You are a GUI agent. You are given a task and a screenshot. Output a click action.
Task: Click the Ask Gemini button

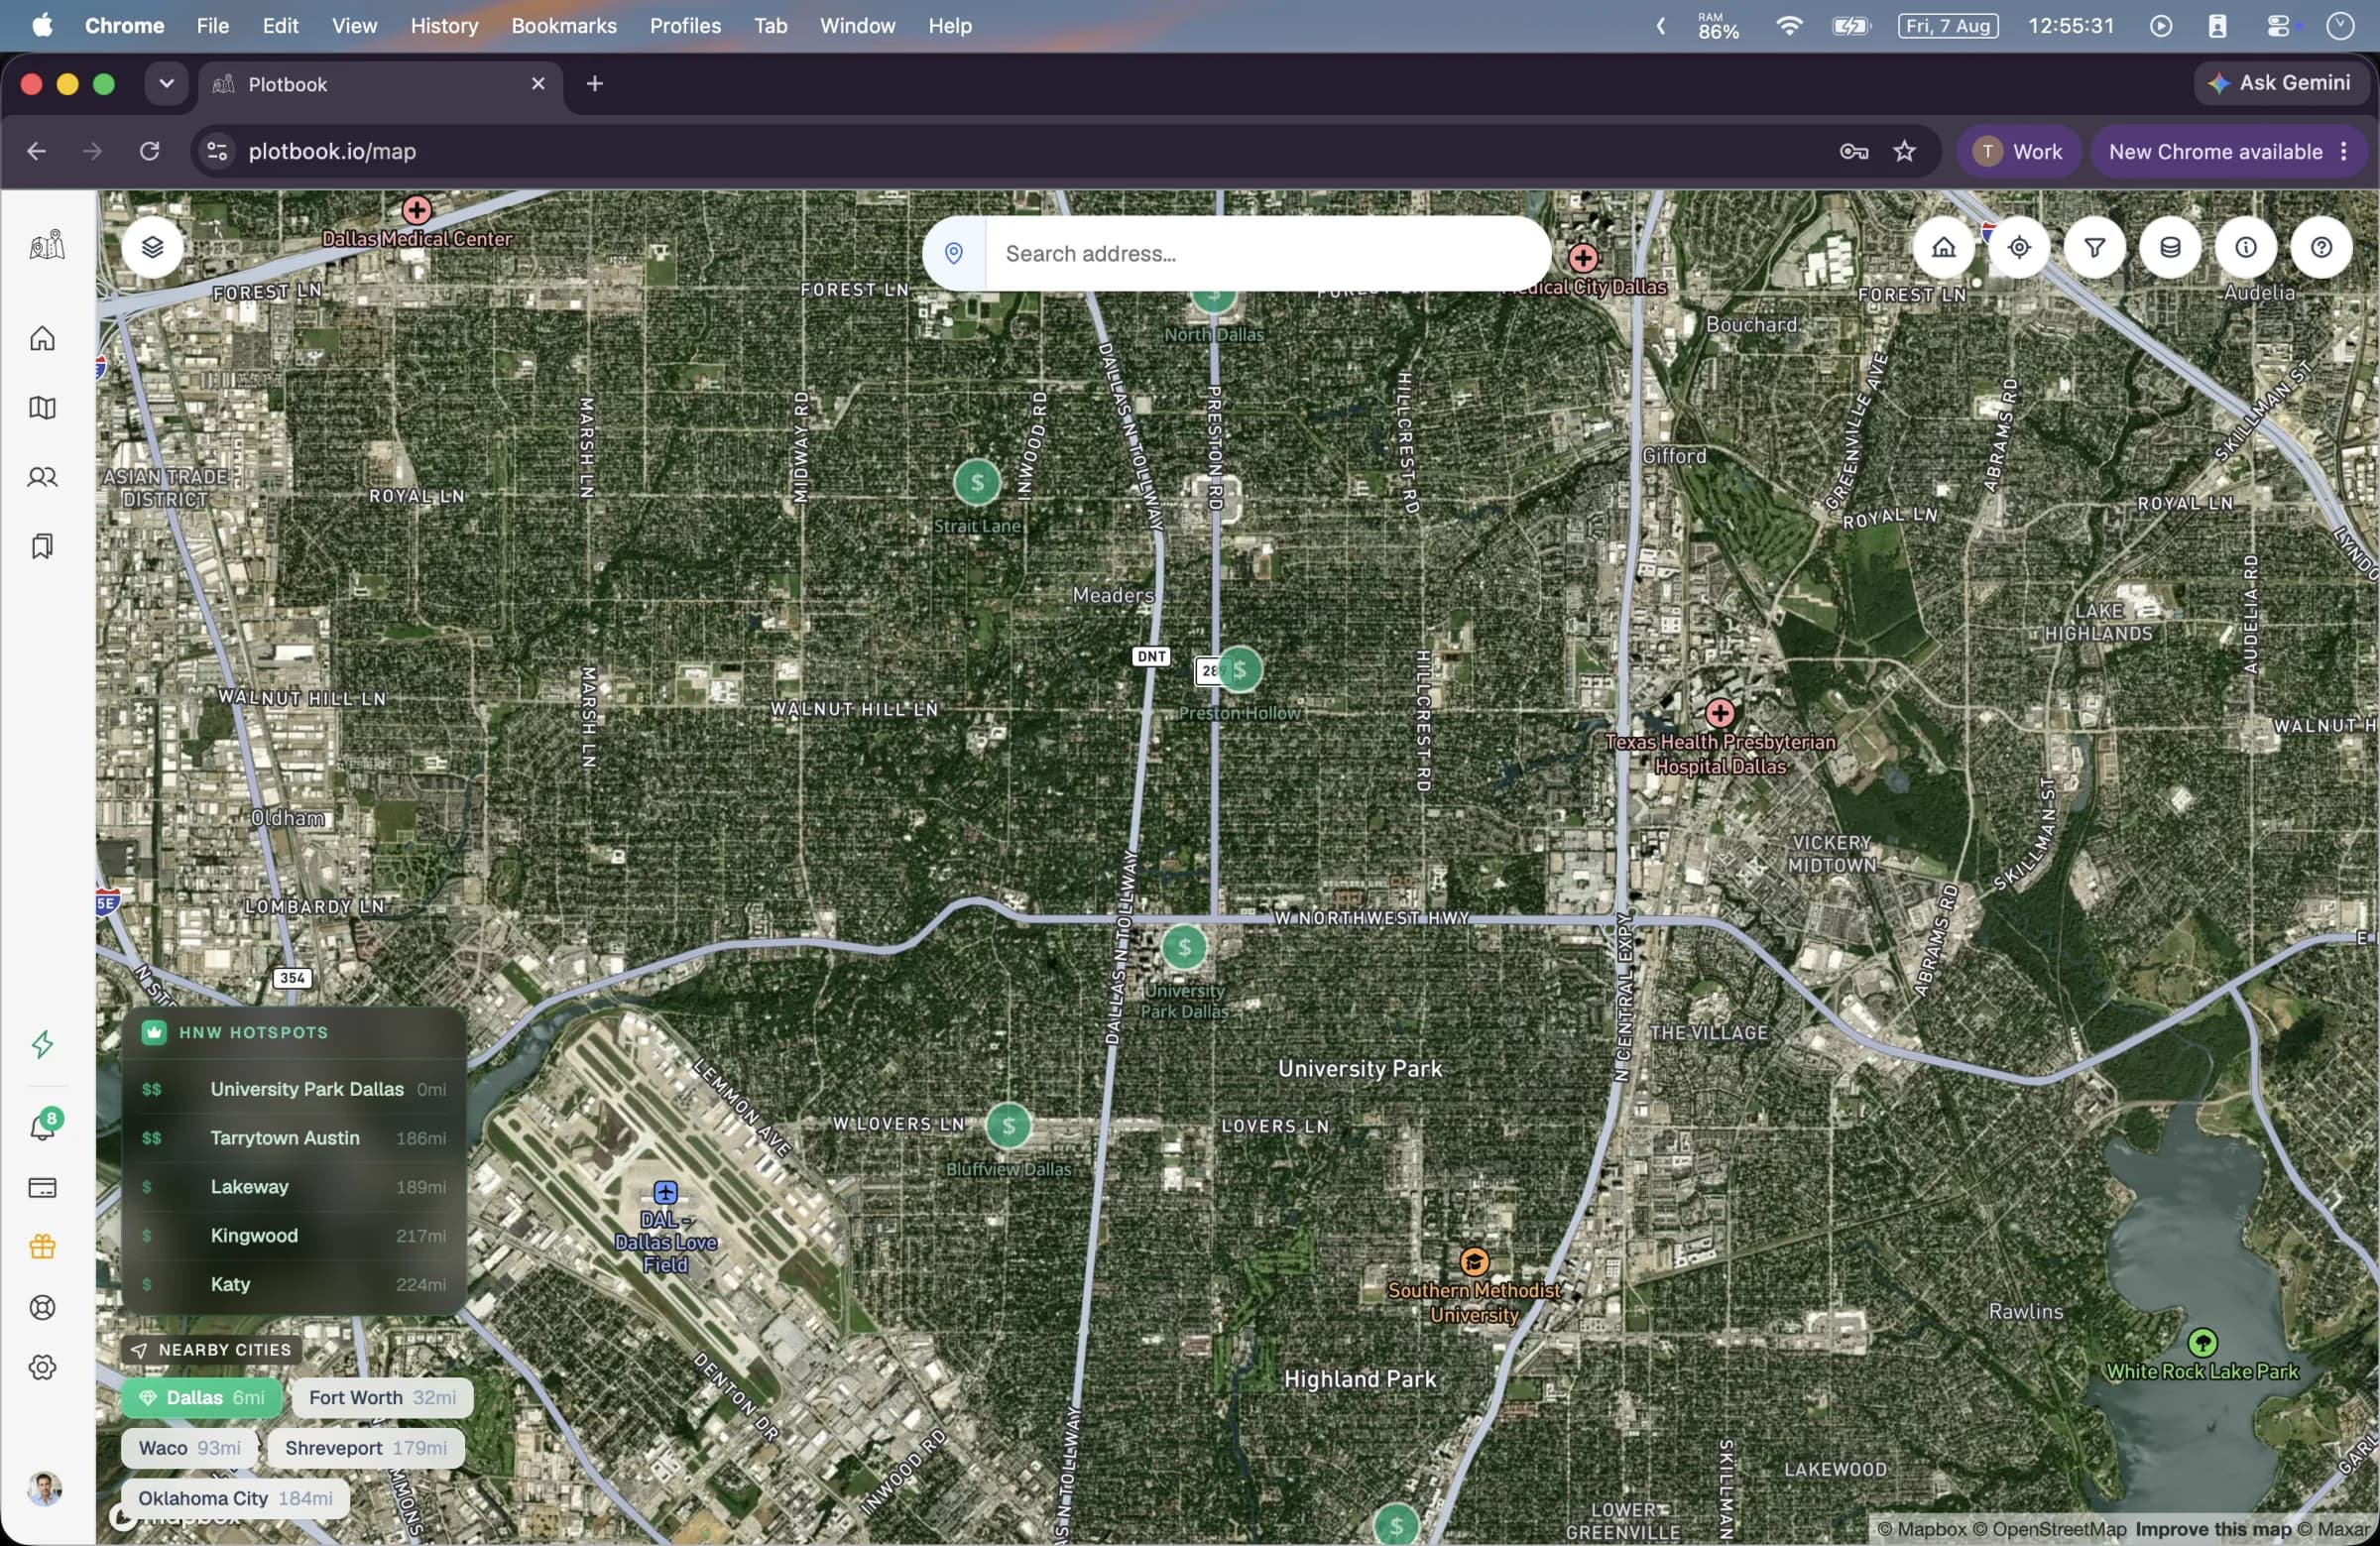[2280, 83]
